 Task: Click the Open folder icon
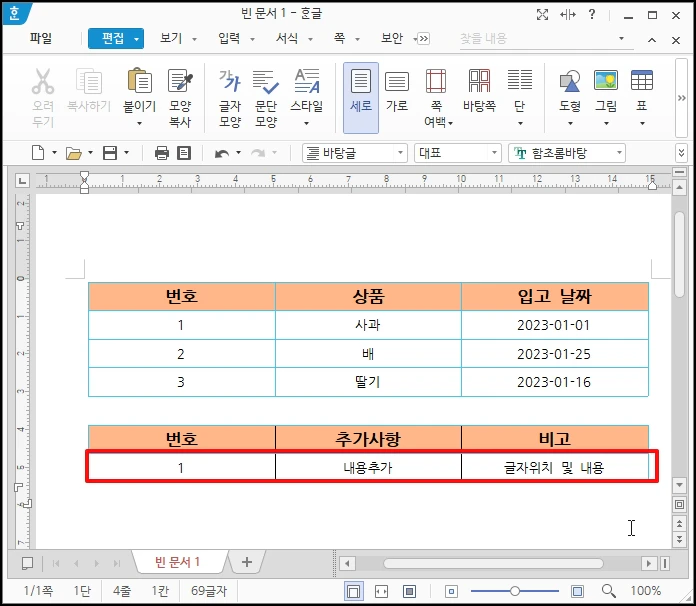tap(74, 154)
